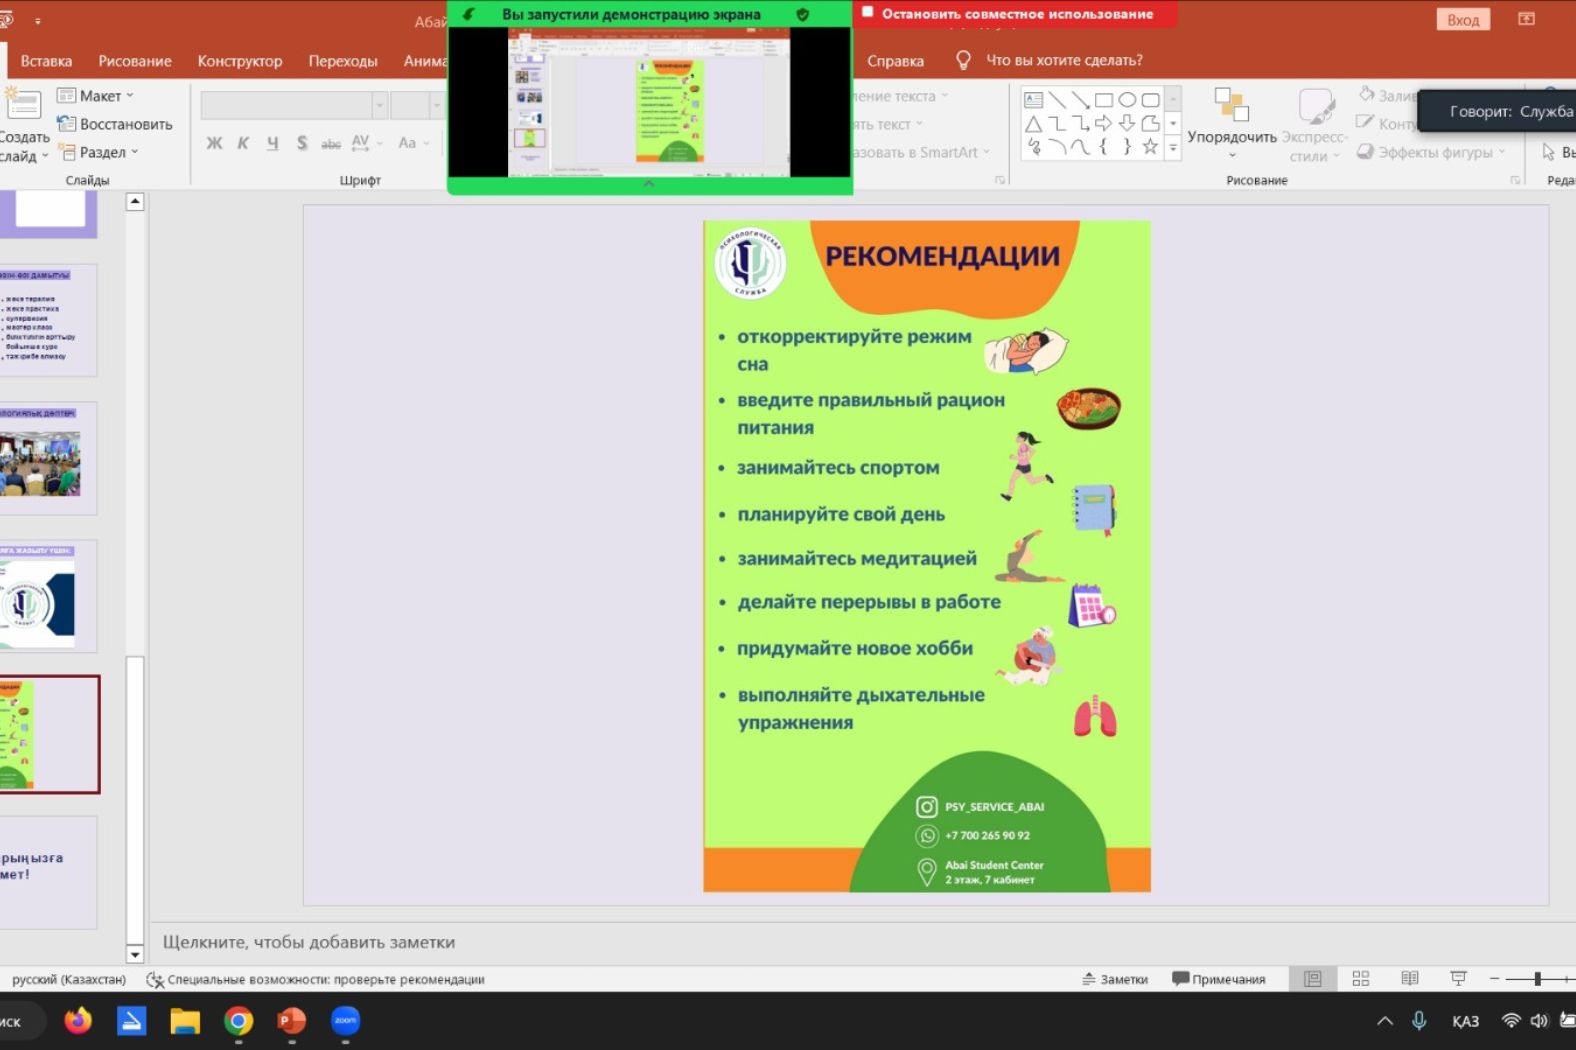The image size is (1576, 1050).
Task: Click Остановить совместное использование button
Action: point(1015,14)
